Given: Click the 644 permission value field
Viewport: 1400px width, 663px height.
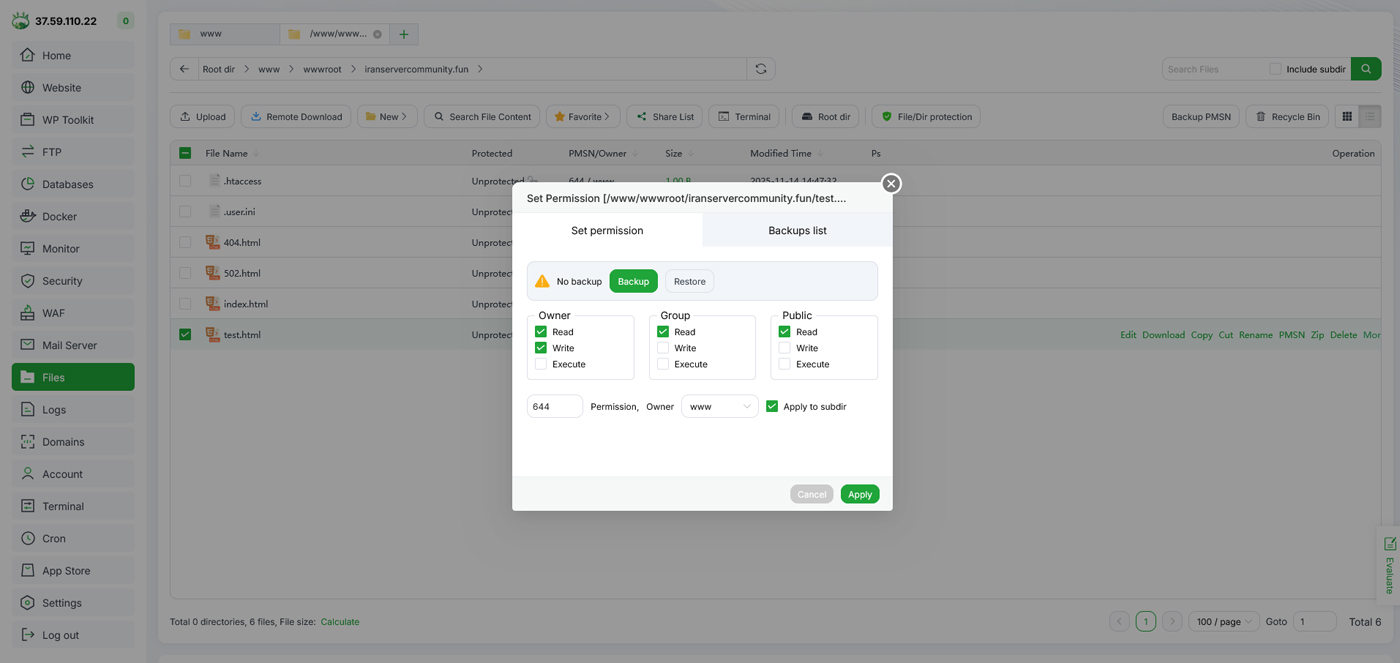Looking at the screenshot, I should point(554,406).
